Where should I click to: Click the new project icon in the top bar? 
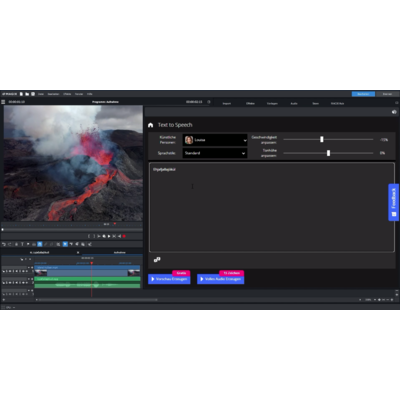point(21,94)
